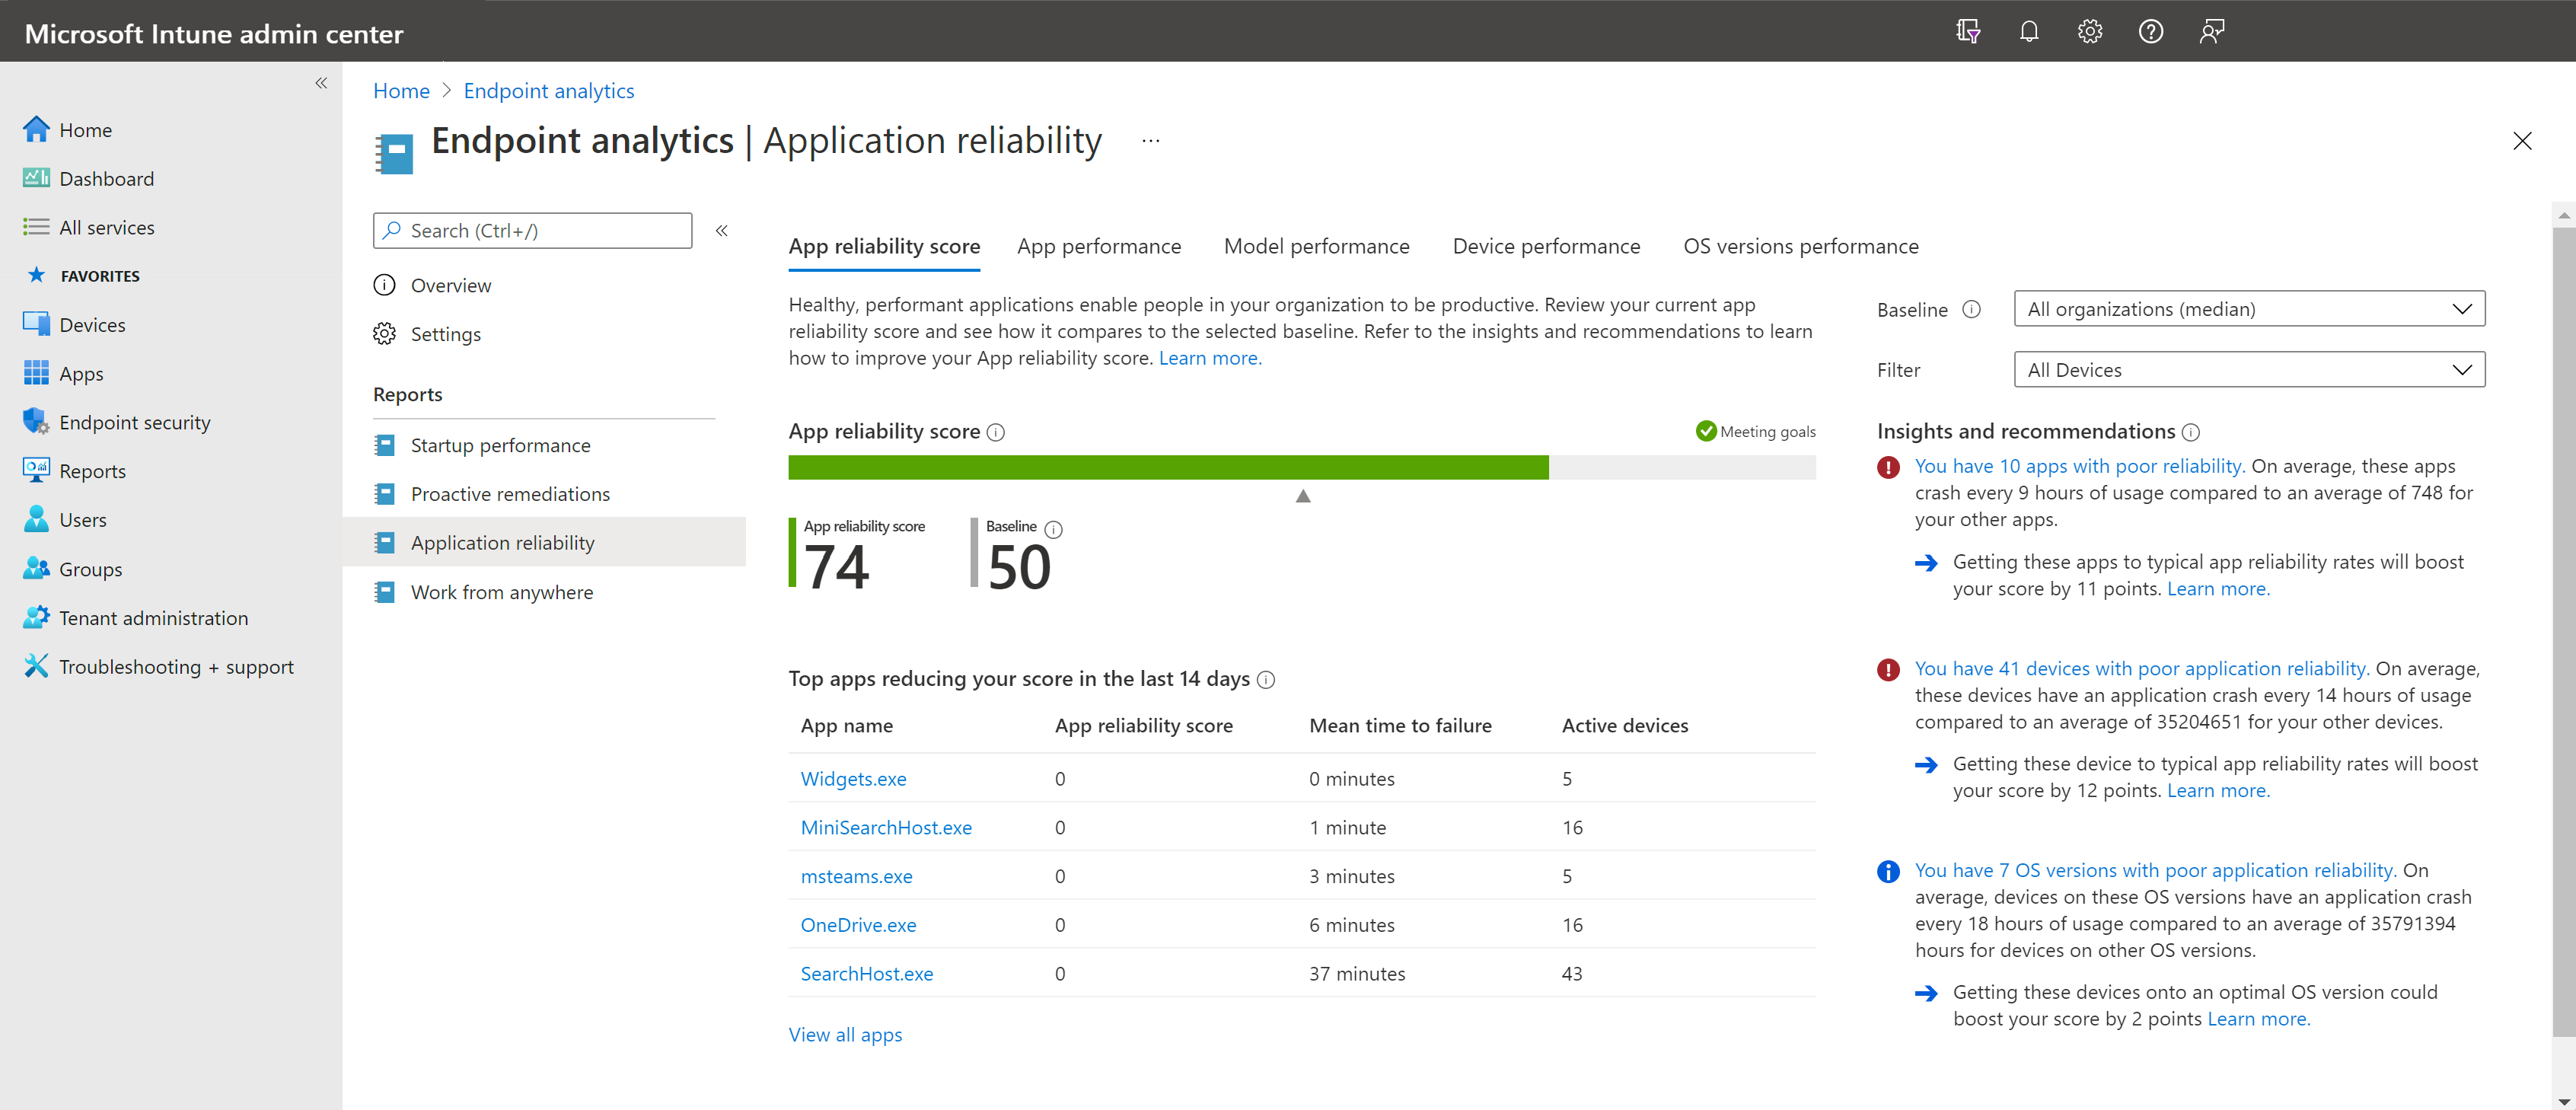Click the feedback person icon in header
Screen dimensions: 2576x1110
point(2211,31)
